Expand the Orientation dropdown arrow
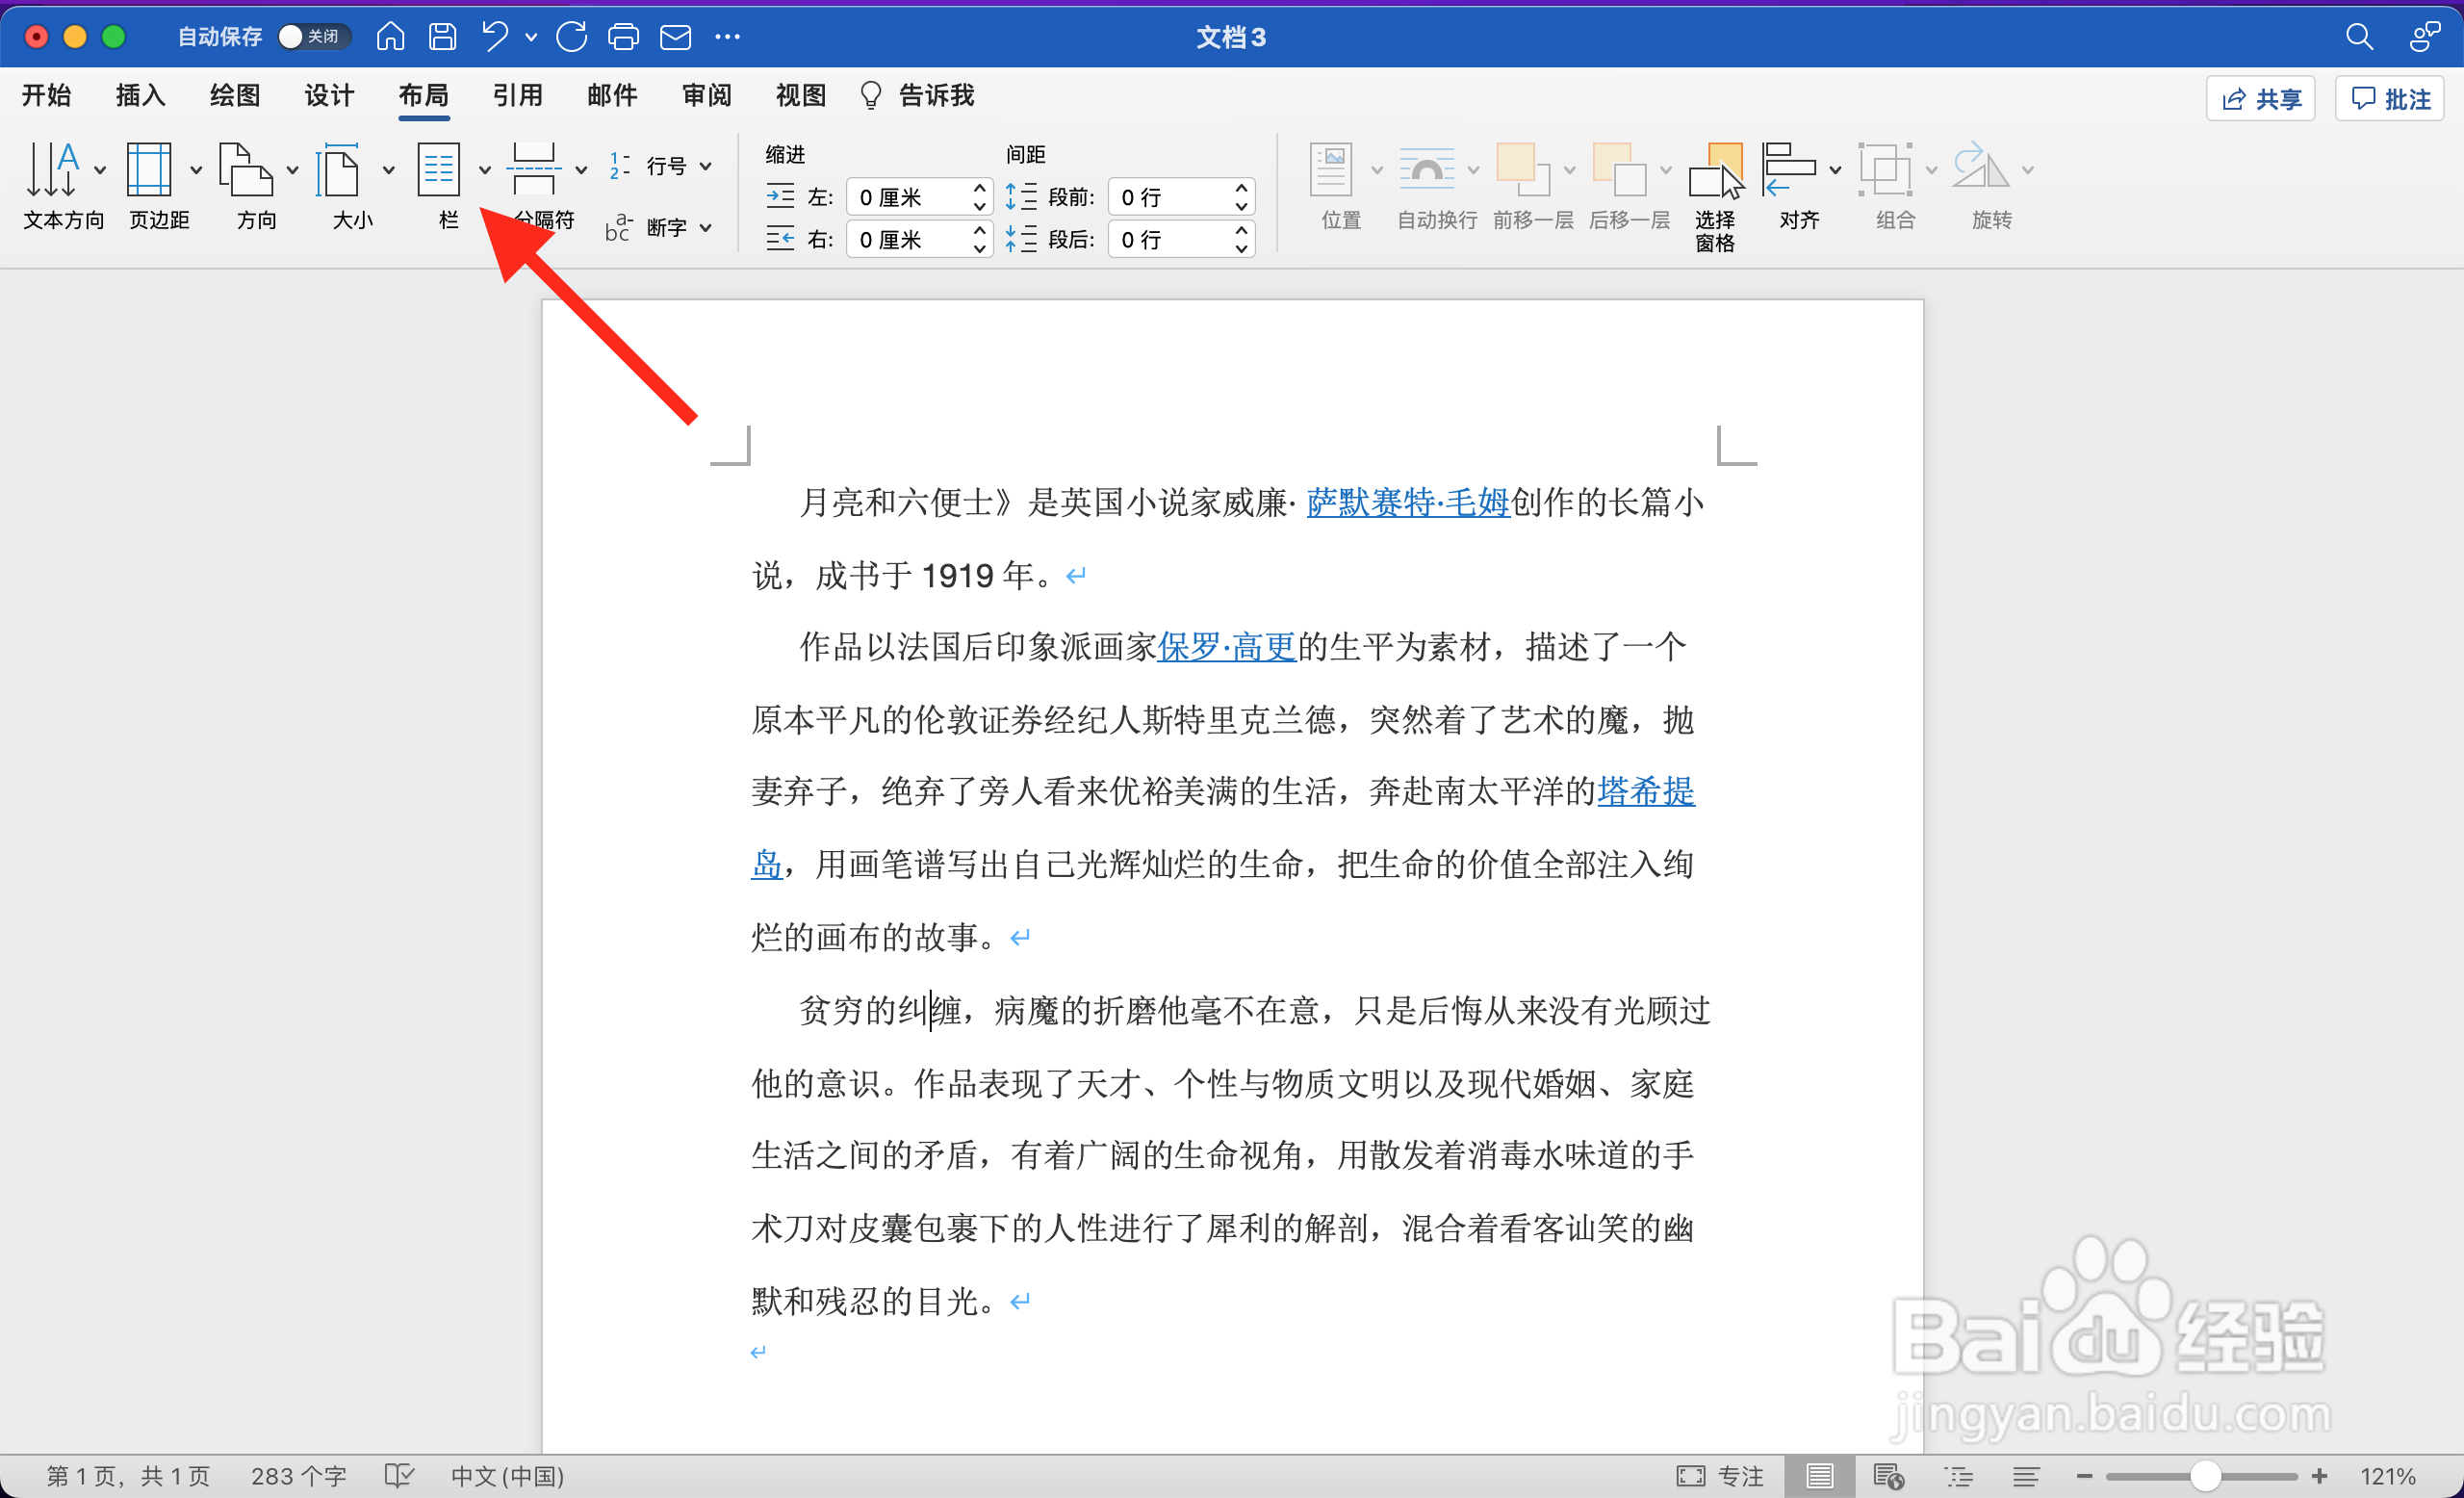 (x=292, y=170)
